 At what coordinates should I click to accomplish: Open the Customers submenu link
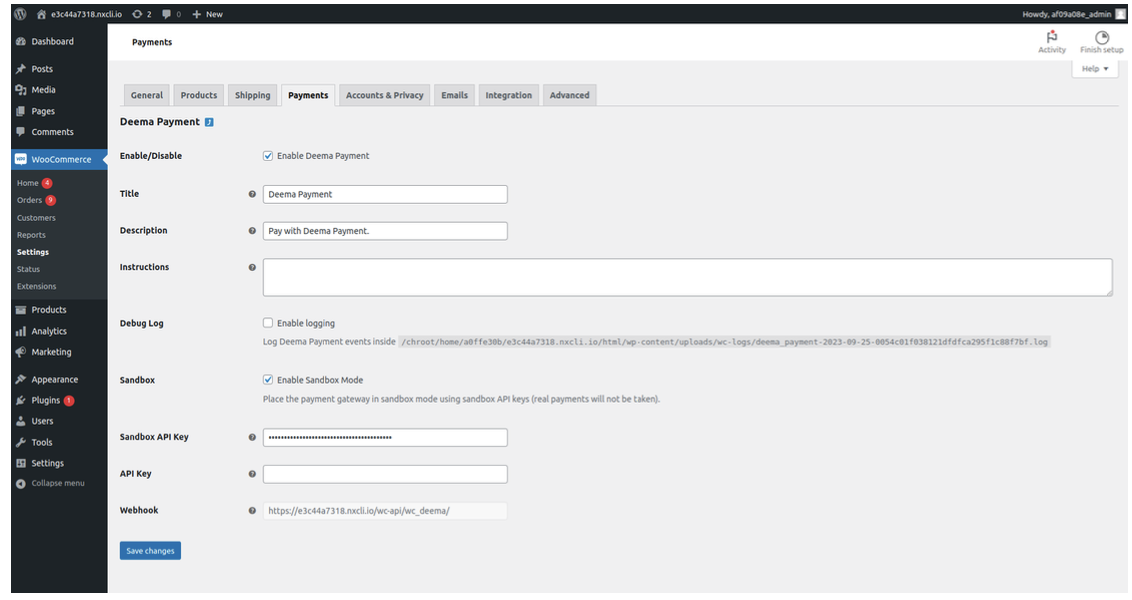[36, 217]
